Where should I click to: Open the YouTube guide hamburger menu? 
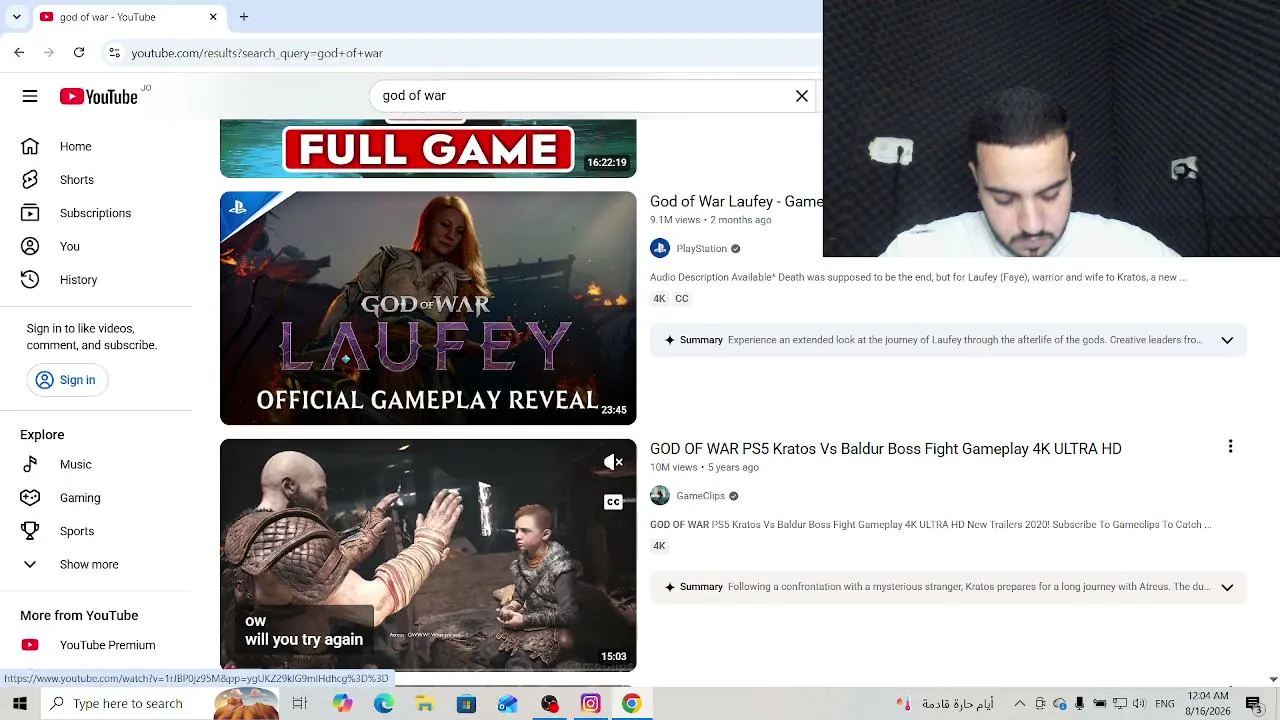click(x=30, y=96)
